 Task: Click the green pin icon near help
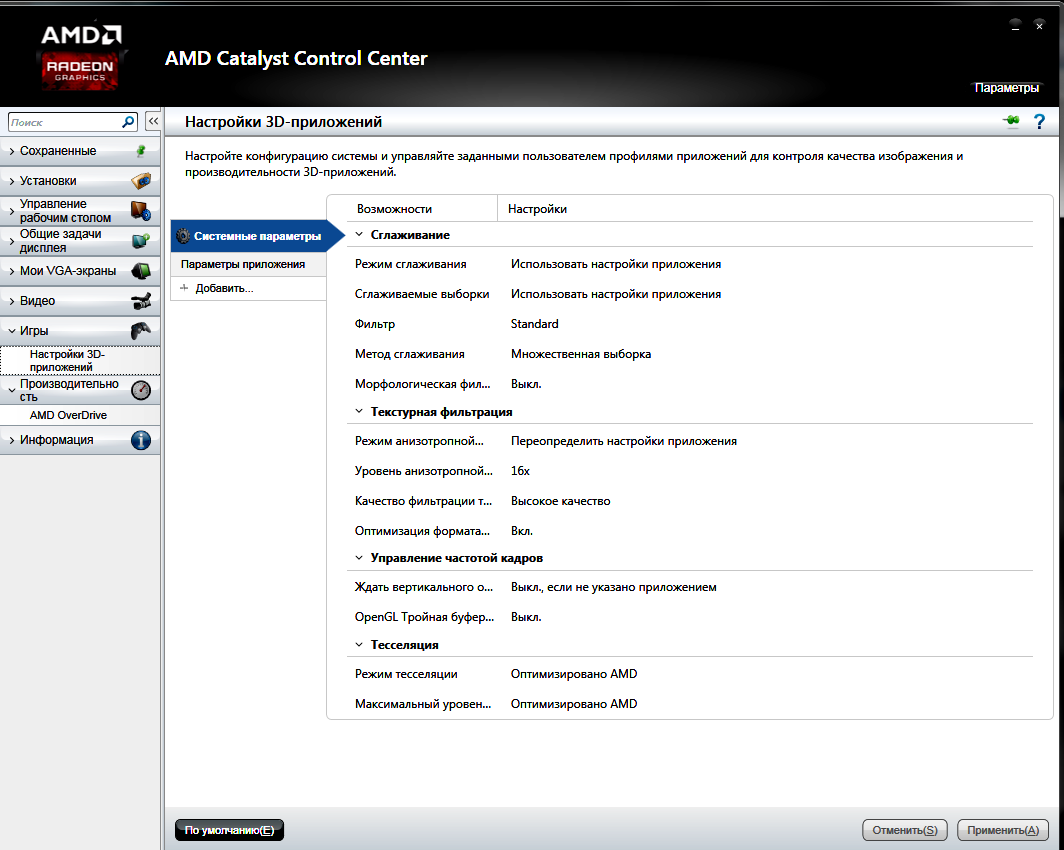(1012, 122)
